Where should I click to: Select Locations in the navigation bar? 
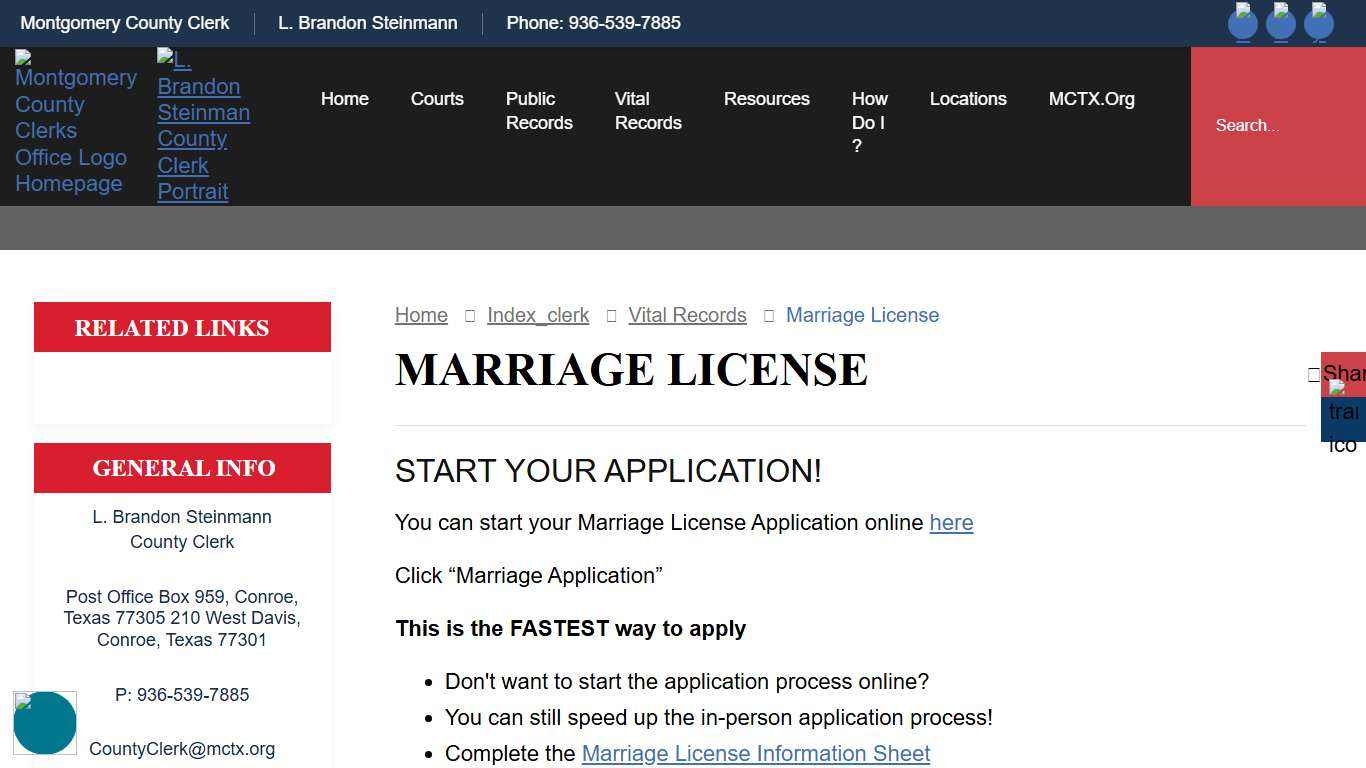[x=968, y=99]
